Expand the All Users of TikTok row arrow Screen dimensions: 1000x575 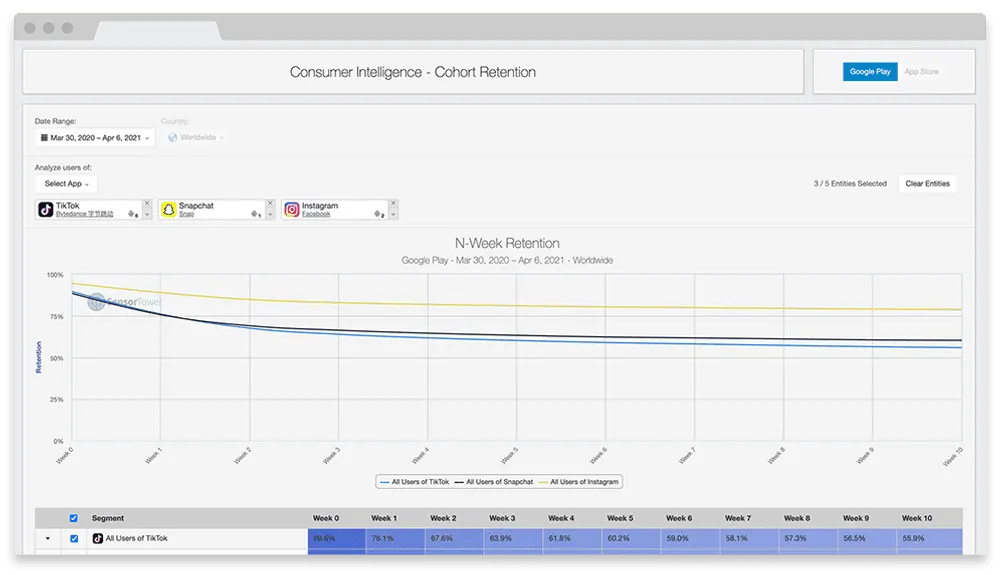point(48,539)
